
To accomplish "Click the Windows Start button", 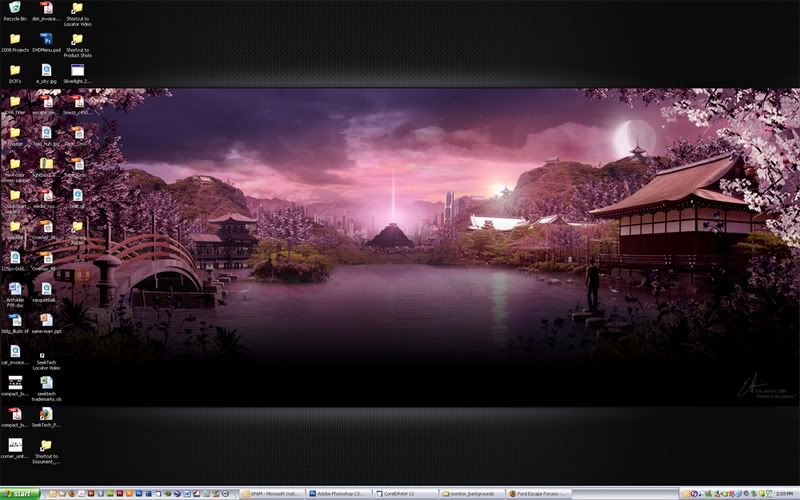I will point(20,494).
